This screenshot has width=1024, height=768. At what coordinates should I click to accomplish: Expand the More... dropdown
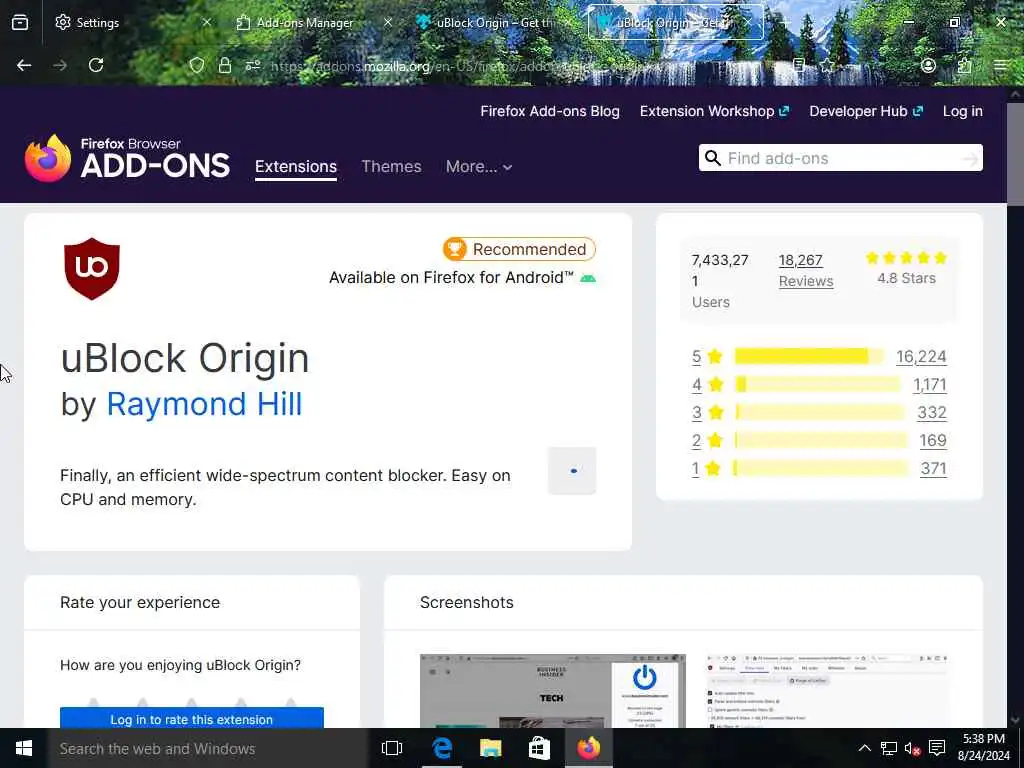[x=479, y=167]
